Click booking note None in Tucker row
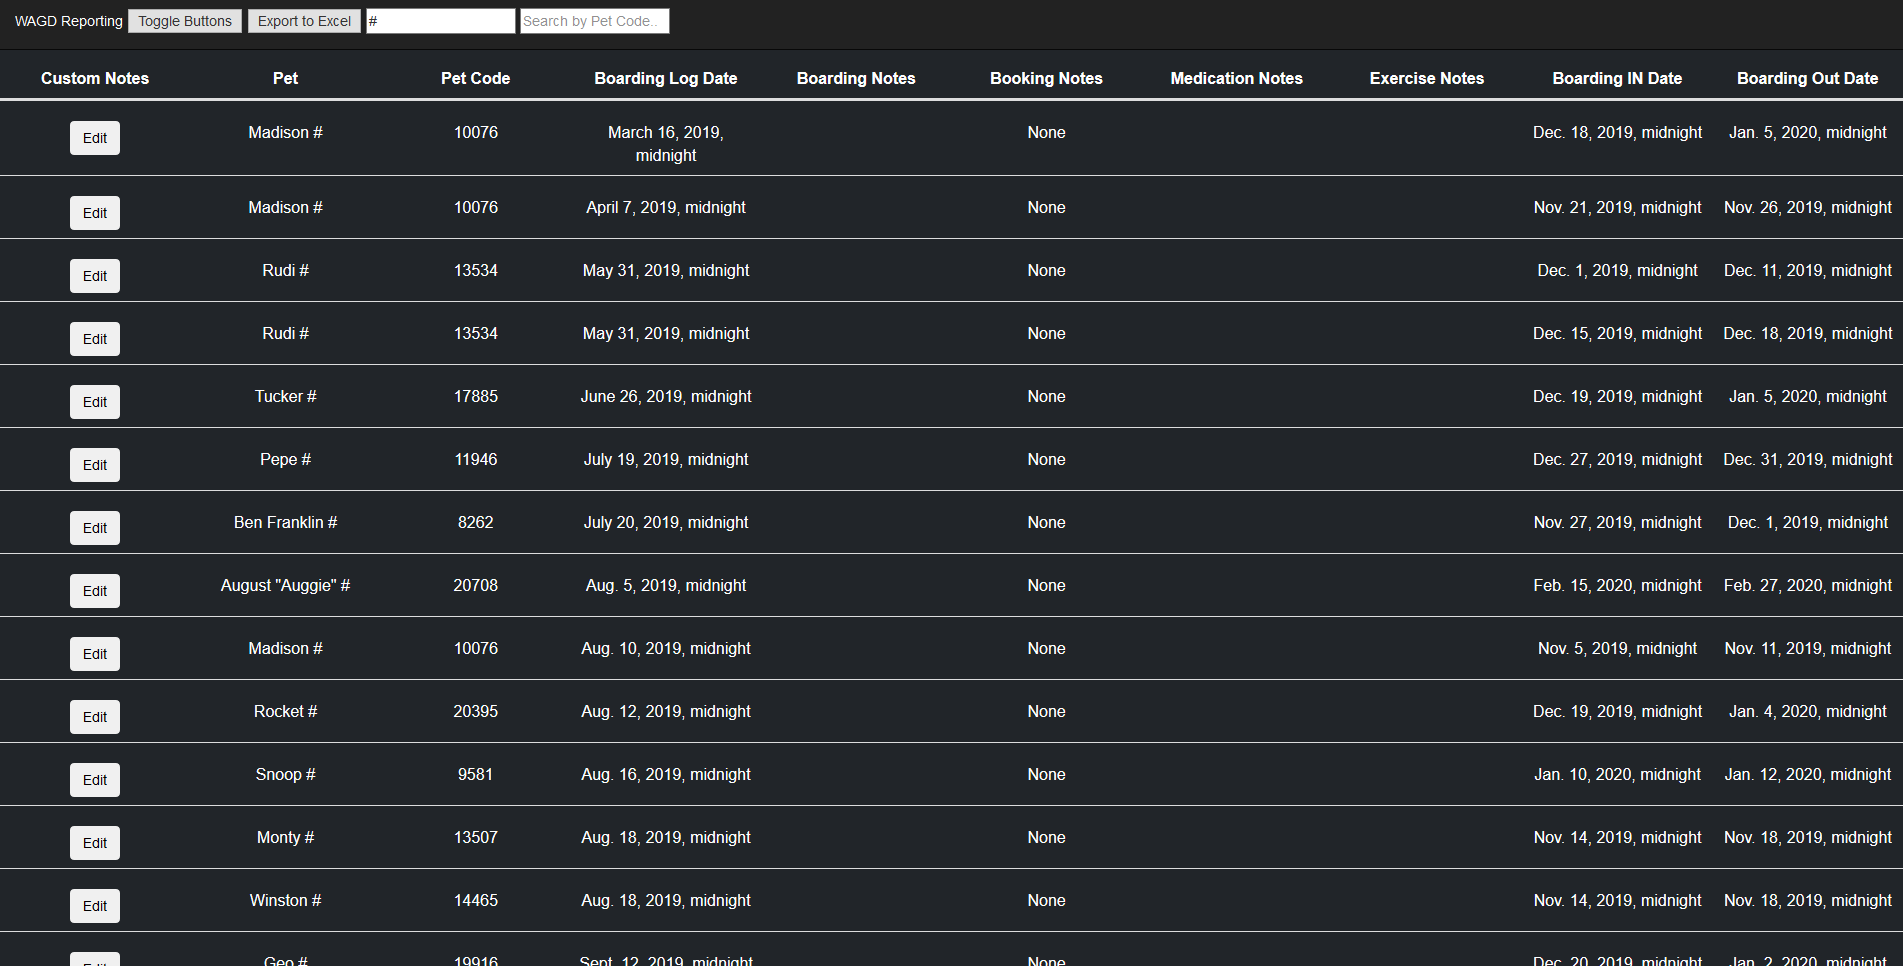This screenshot has height=966, width=1903. pyautogui.click(x=1046, y=396)
